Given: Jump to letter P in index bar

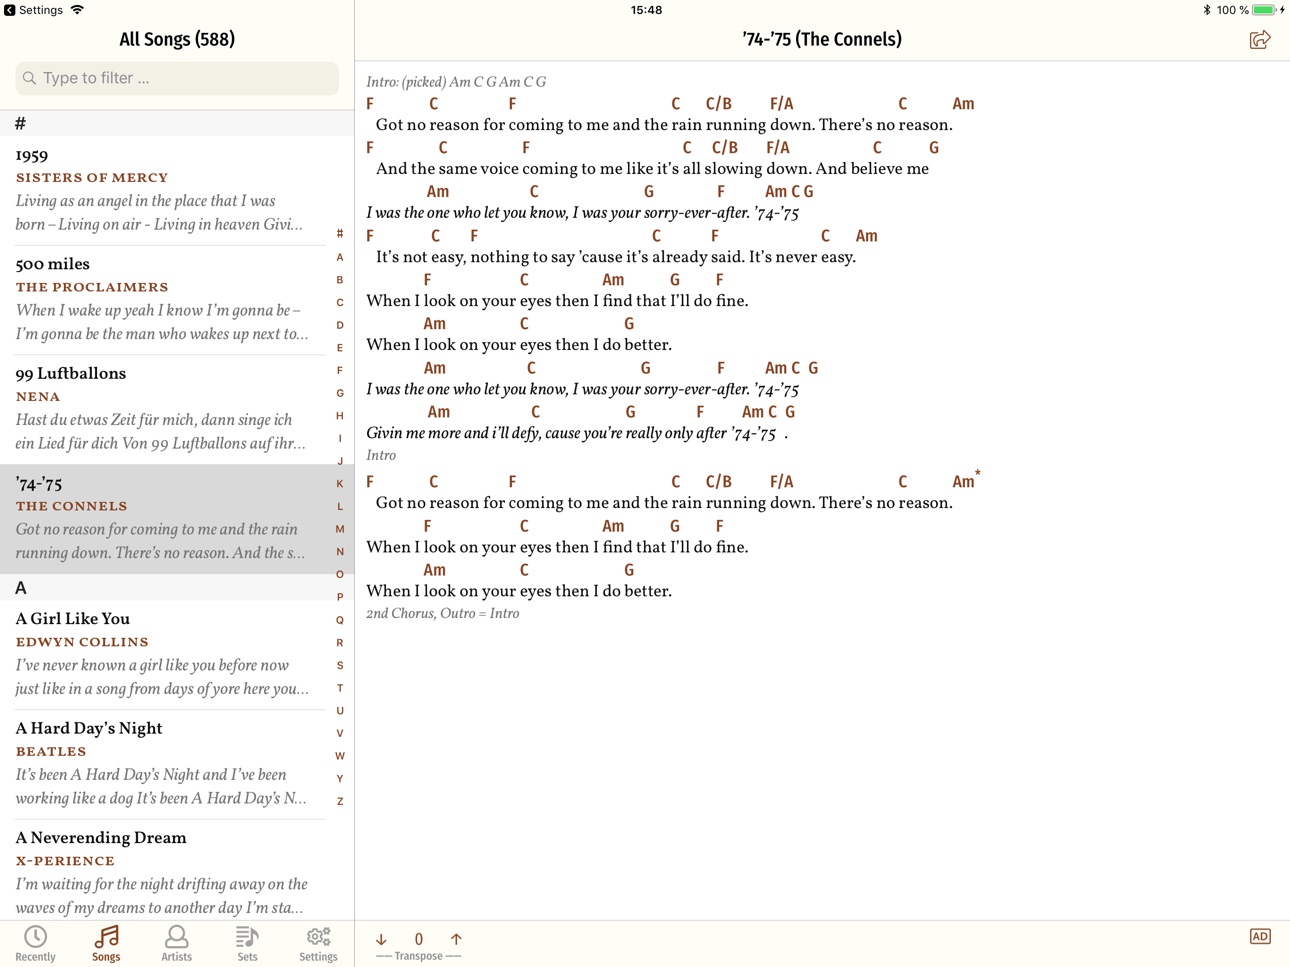Looking at the screenshot, I should pos(340,597).
